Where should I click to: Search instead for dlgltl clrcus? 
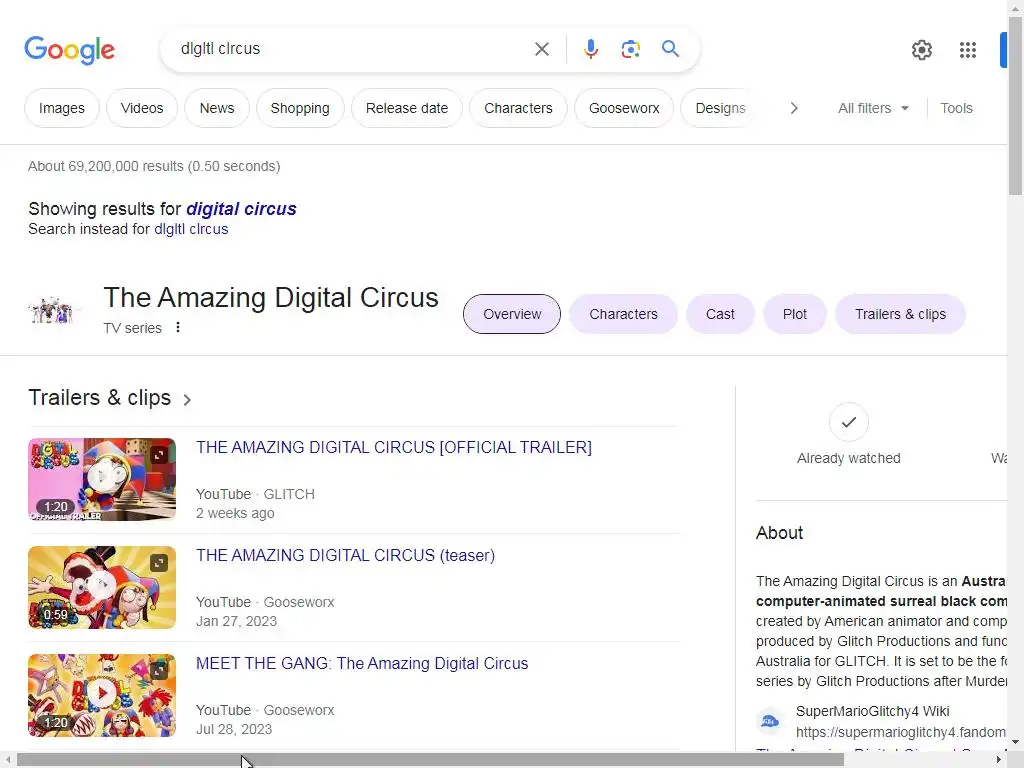coord(191,229)
